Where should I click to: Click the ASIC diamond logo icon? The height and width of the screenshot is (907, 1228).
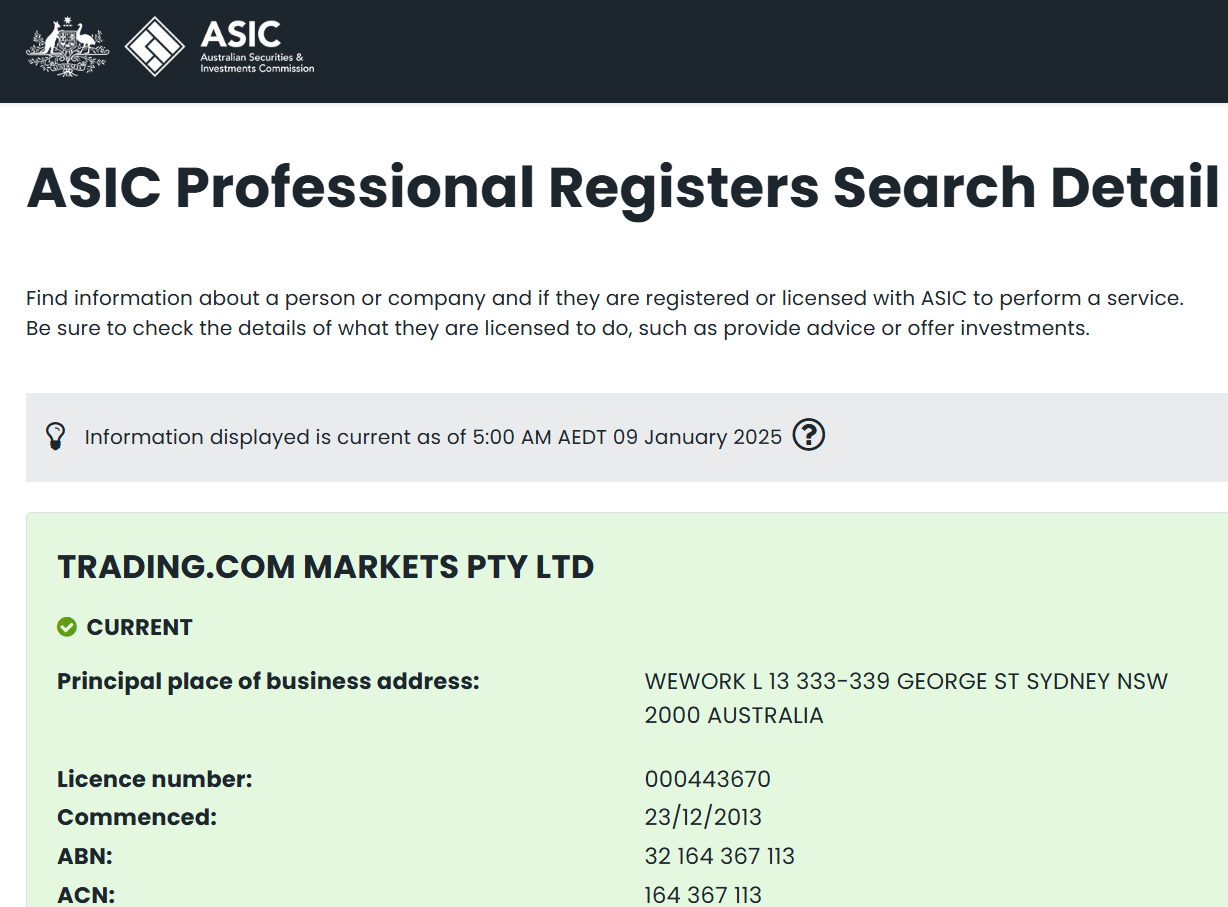tap(155, 47)
